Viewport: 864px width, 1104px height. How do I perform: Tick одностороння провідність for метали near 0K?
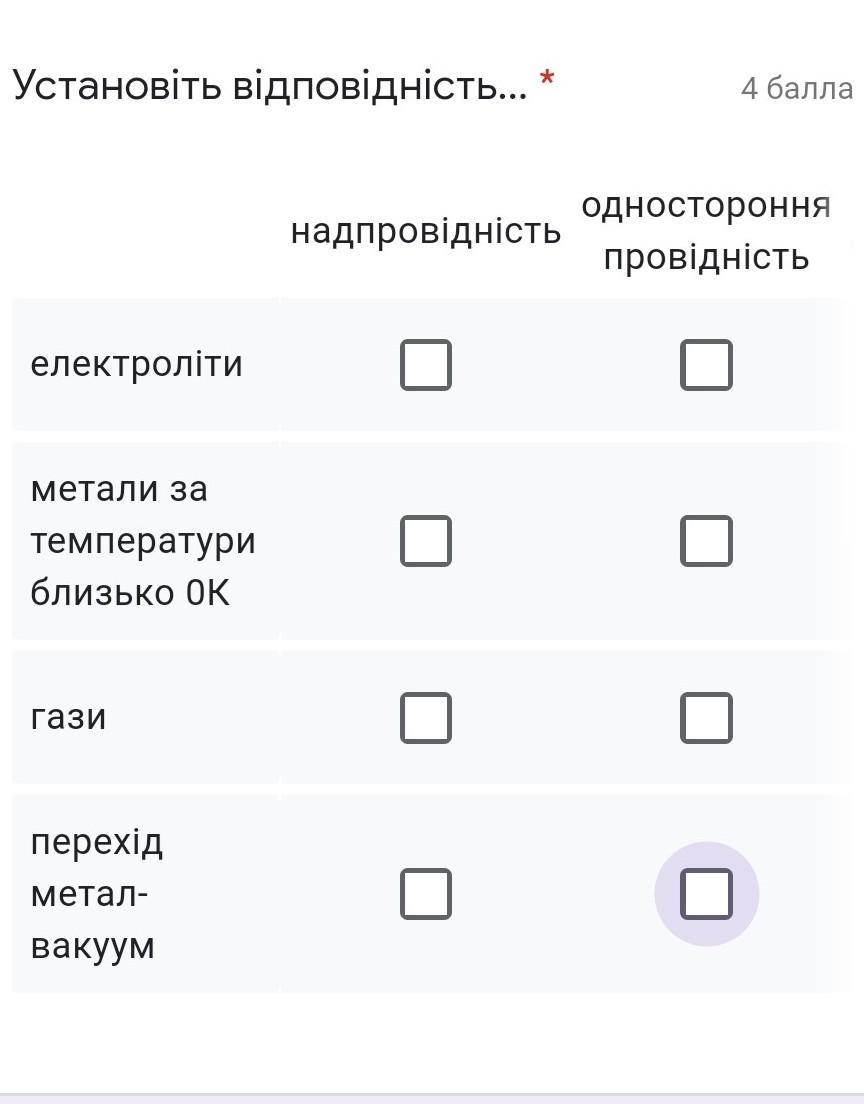(x=706, y=541)
